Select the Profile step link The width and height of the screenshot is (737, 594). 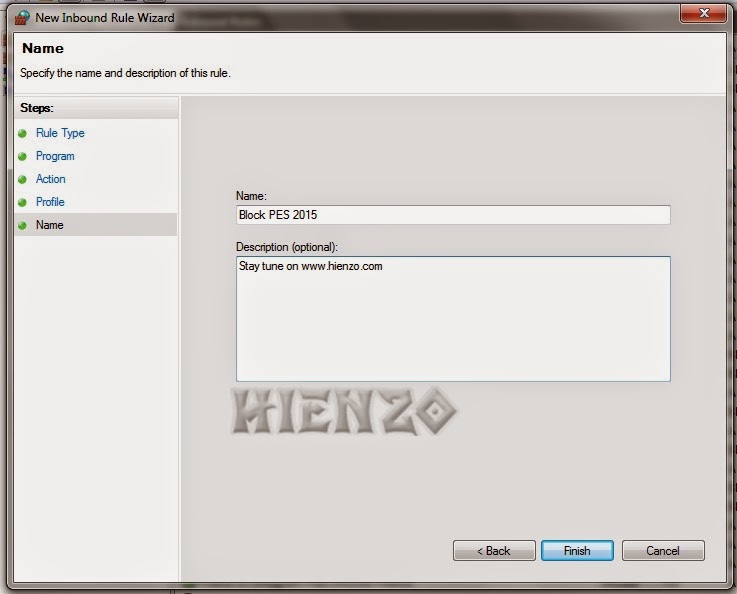pos(50,202)
